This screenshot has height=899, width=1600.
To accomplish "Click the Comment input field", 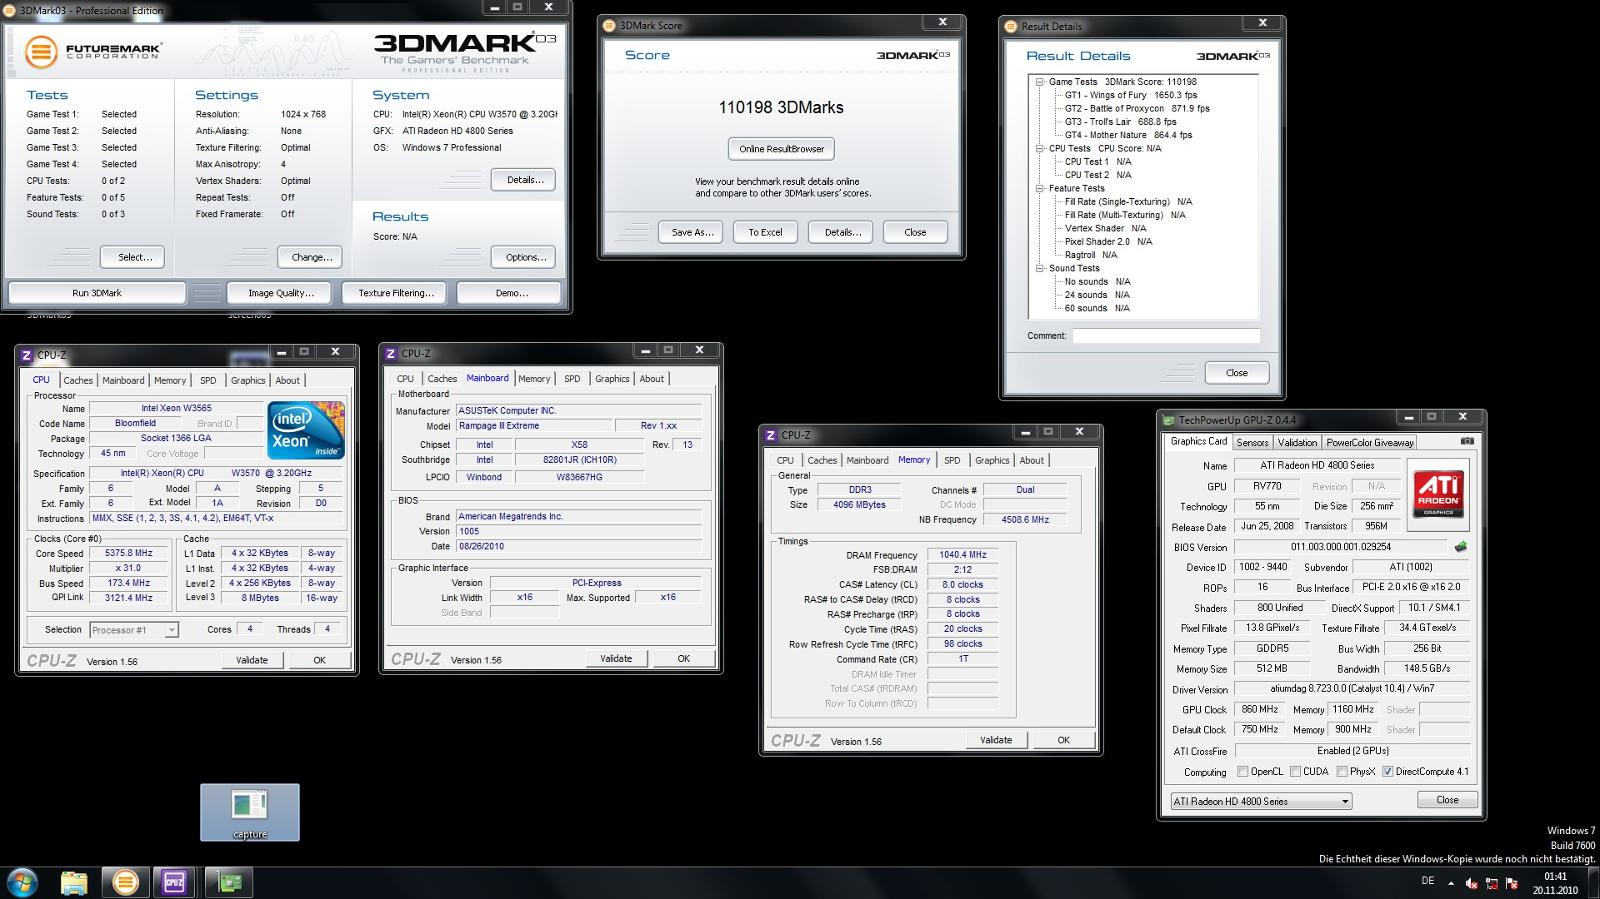I will [1166, 336].
